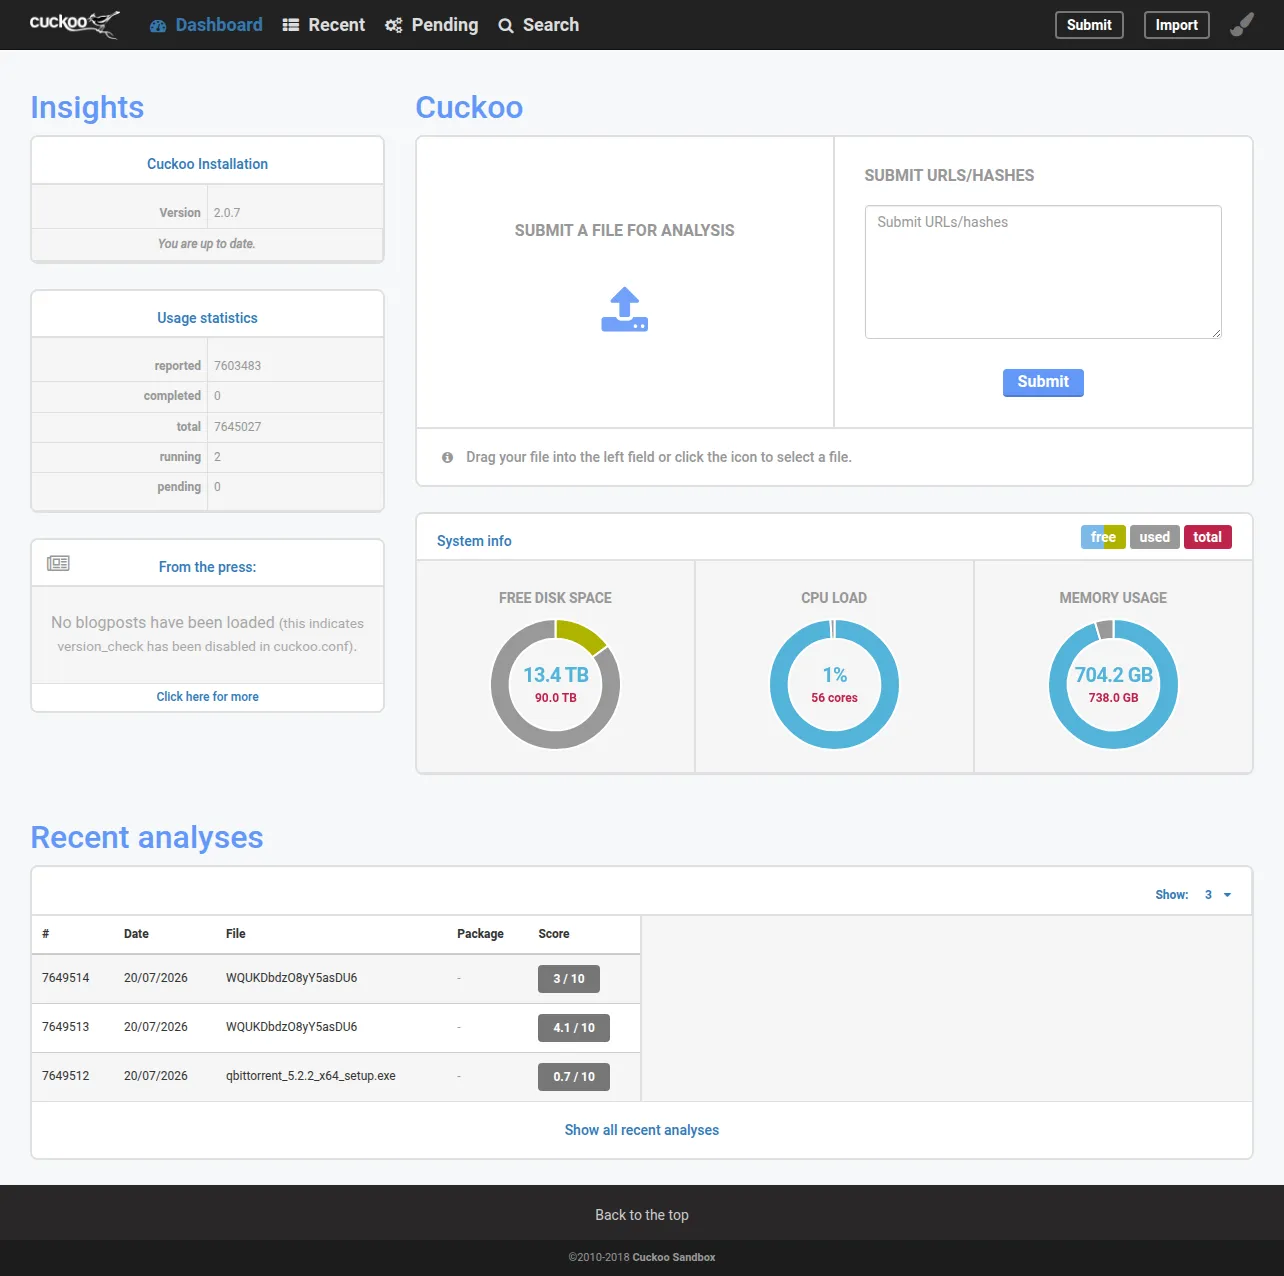This screenshot has width=1284, height=1276.
Task: Click the reported value 7603483
Action: click(x=238, y=366)
